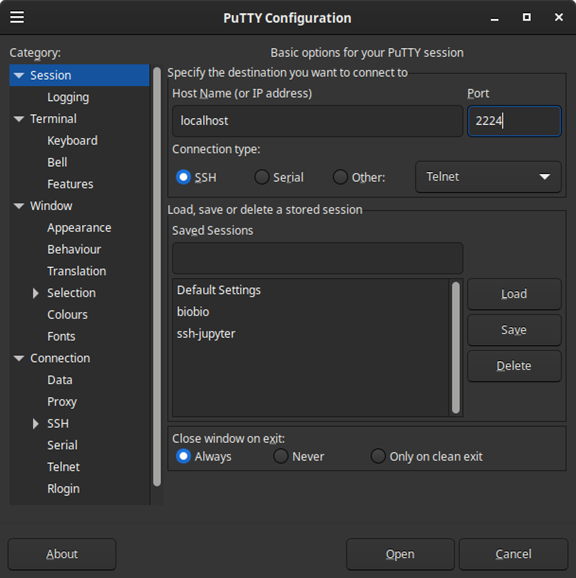Collapse the Session tree node arrow
The image size is (576, 578).
tap(19, 76)
